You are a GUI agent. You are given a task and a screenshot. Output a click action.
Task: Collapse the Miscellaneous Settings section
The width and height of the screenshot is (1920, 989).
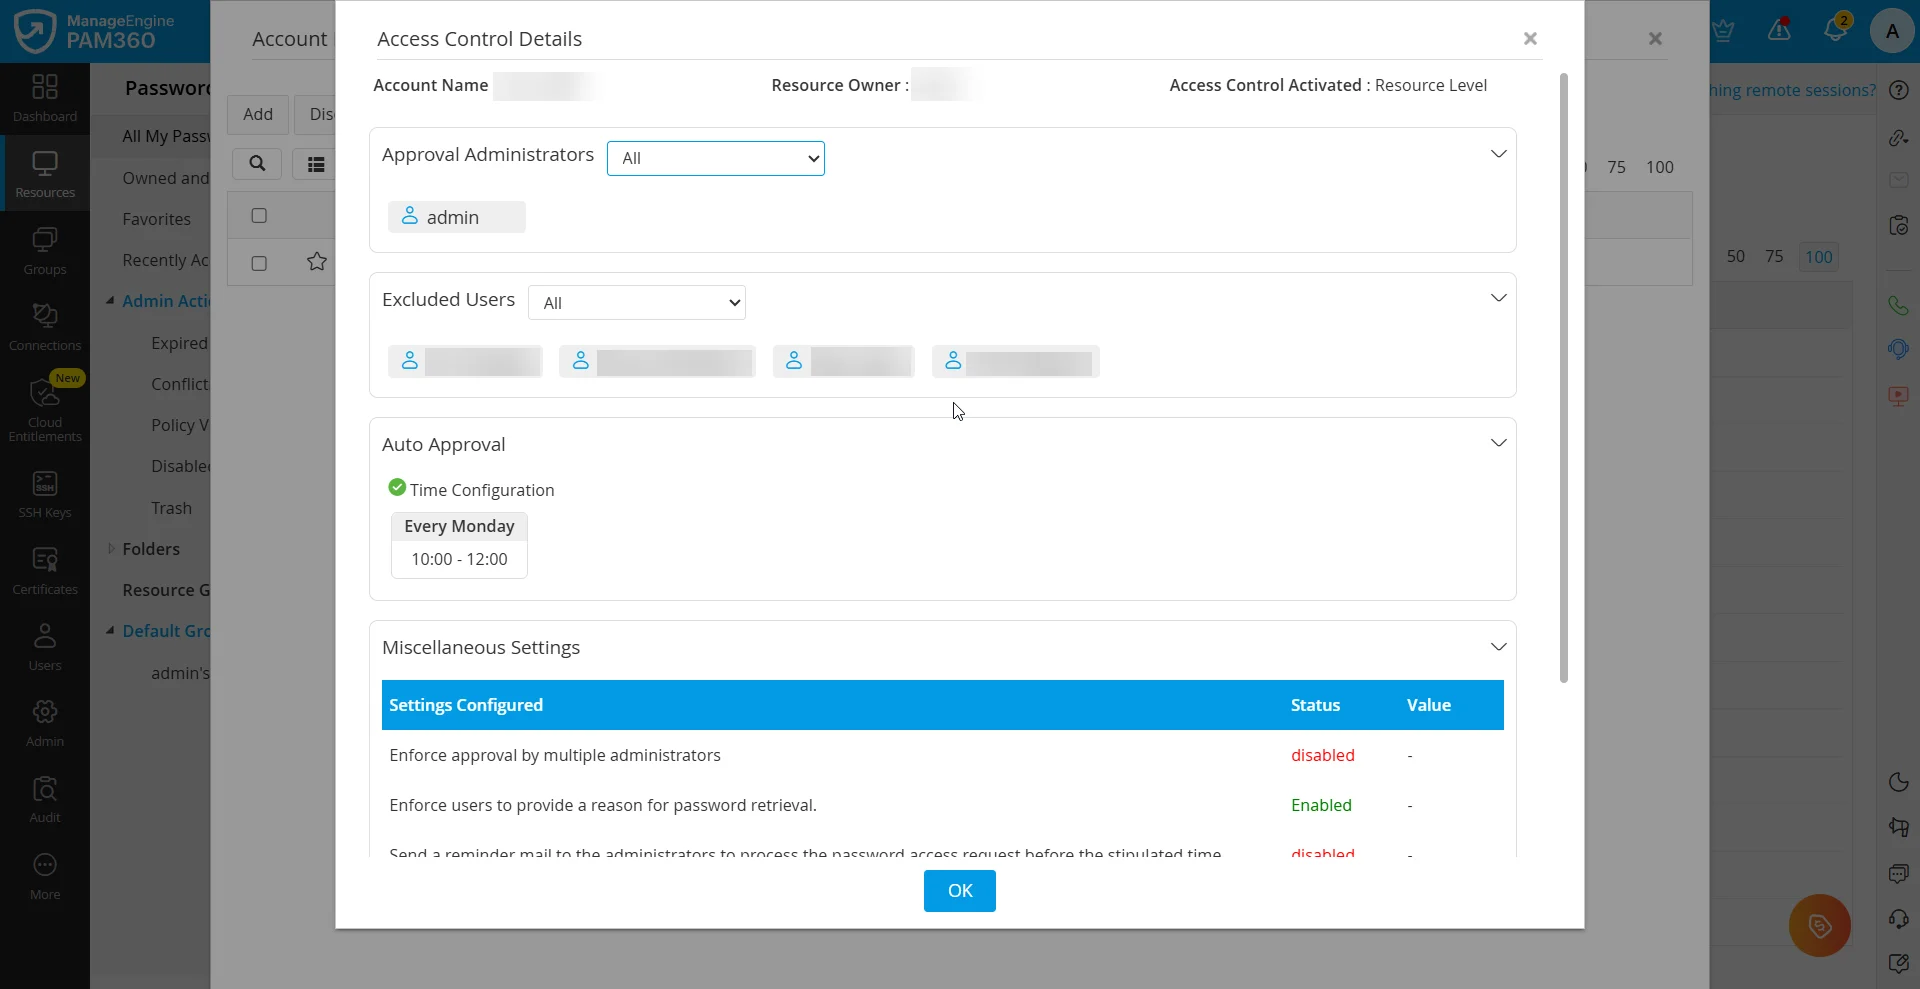tap(1497, 646)
